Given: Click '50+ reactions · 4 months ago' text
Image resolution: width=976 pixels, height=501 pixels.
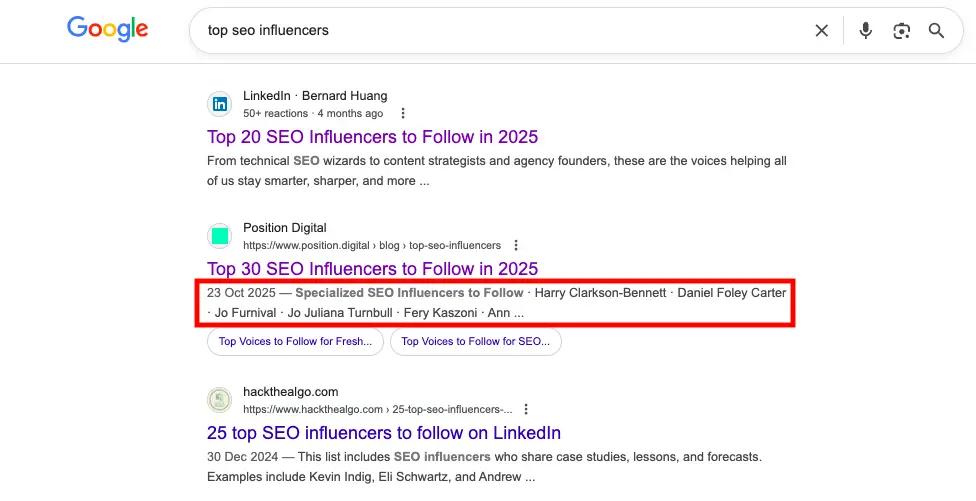Looking at the screenshot, I should click(x=313, y=113).
